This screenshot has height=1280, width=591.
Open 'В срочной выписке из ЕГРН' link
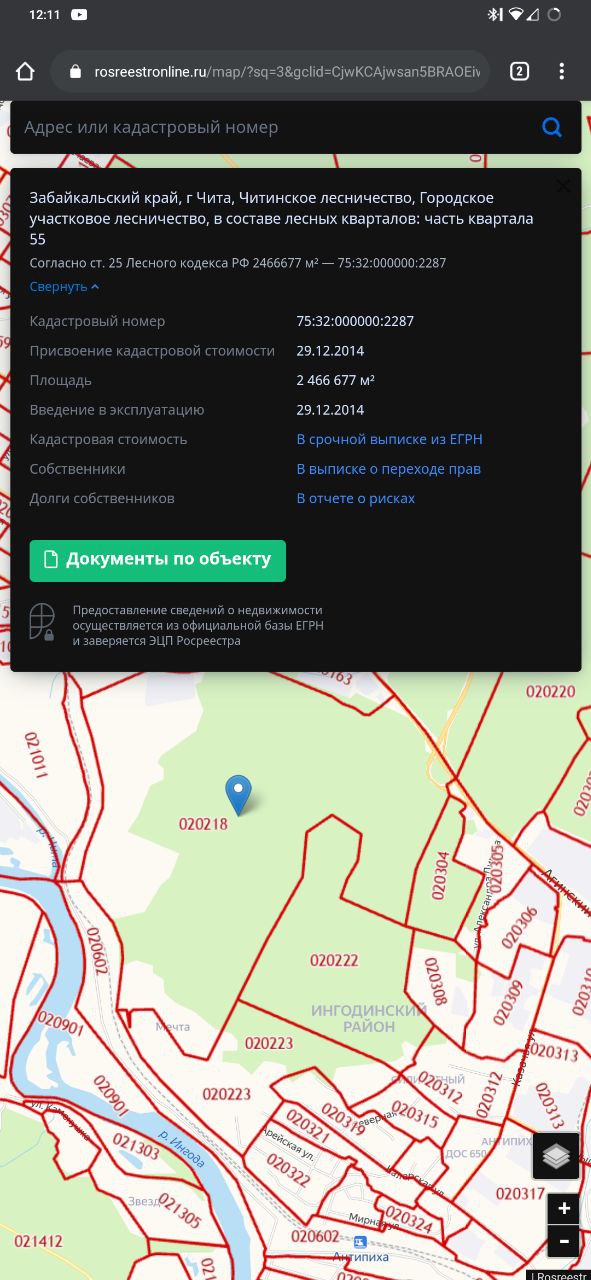click(x=389, y=439)
